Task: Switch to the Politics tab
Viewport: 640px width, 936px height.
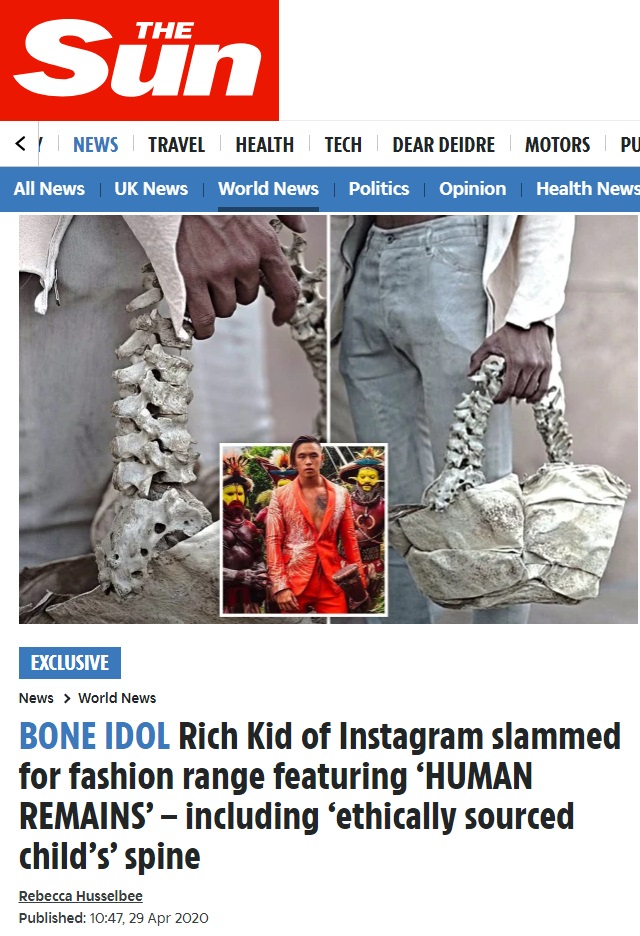Action: click(379, 189)
